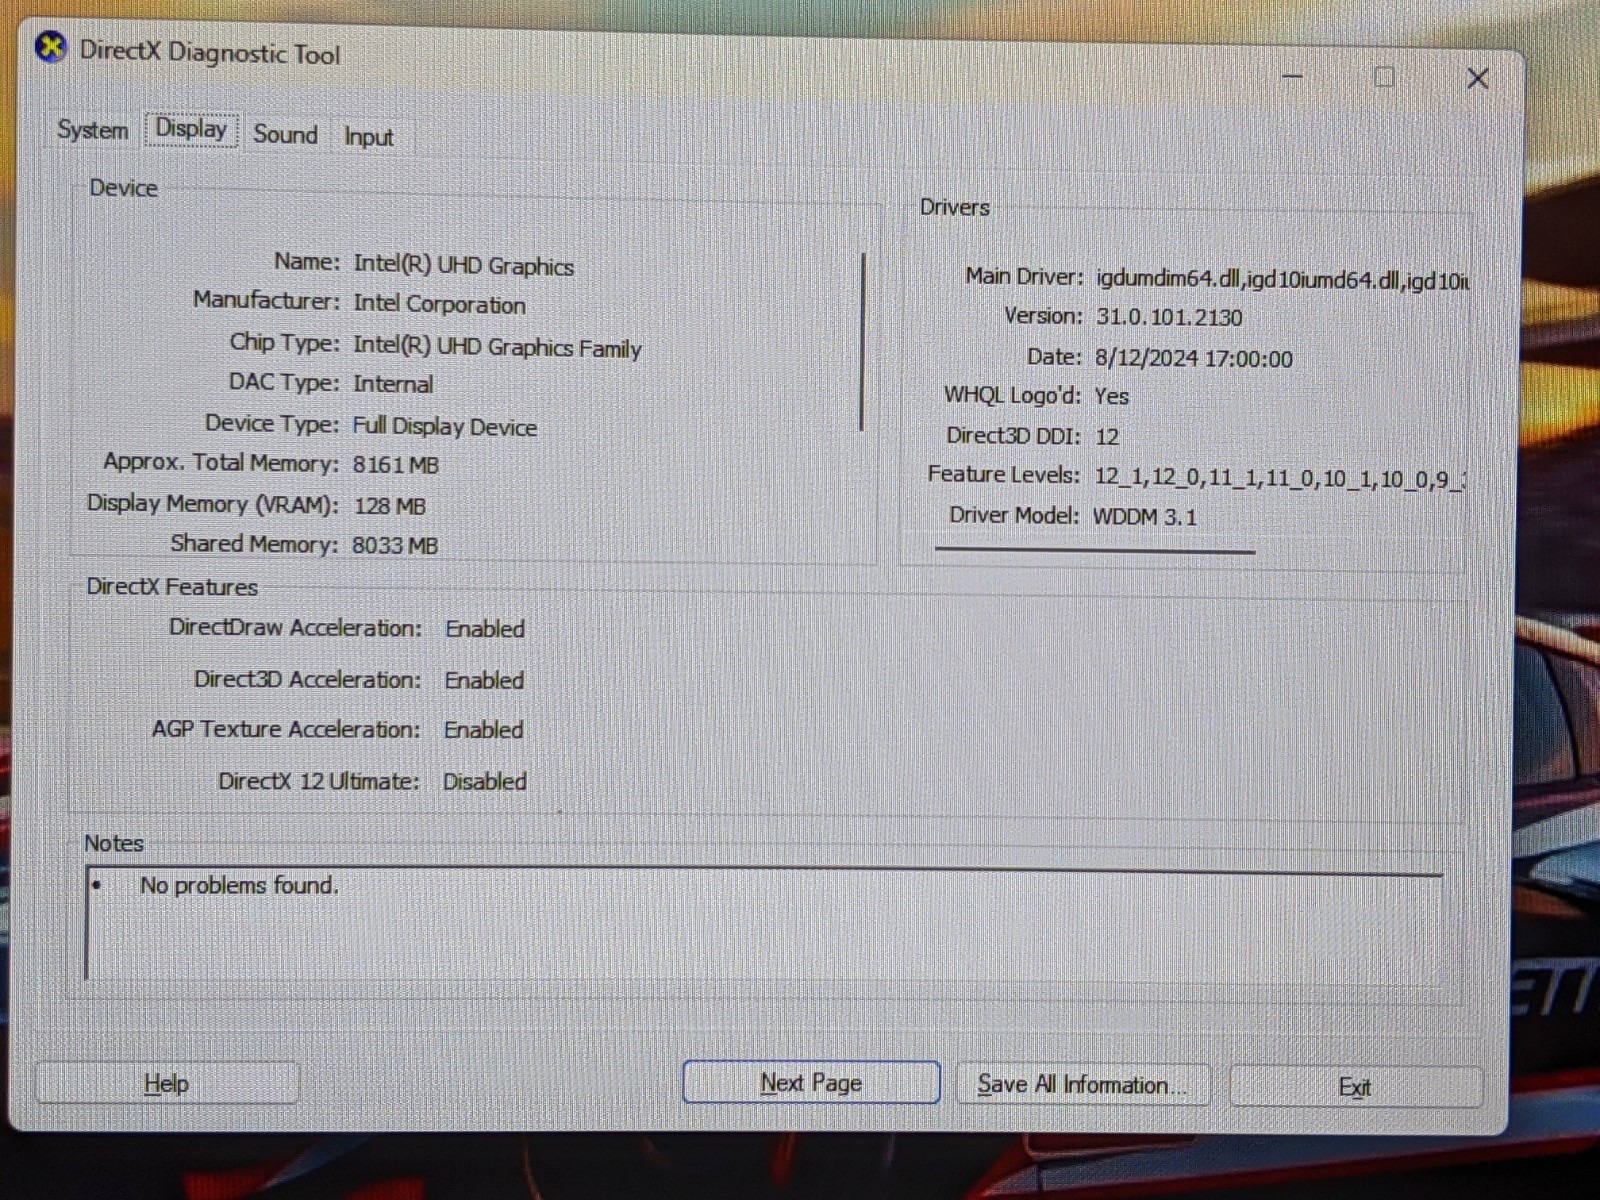The width and height of the screenshot is (1600, 1200).
Task: Click main driver value 'igdumdim64.dll'
Action: click(x=1169, y=279)
